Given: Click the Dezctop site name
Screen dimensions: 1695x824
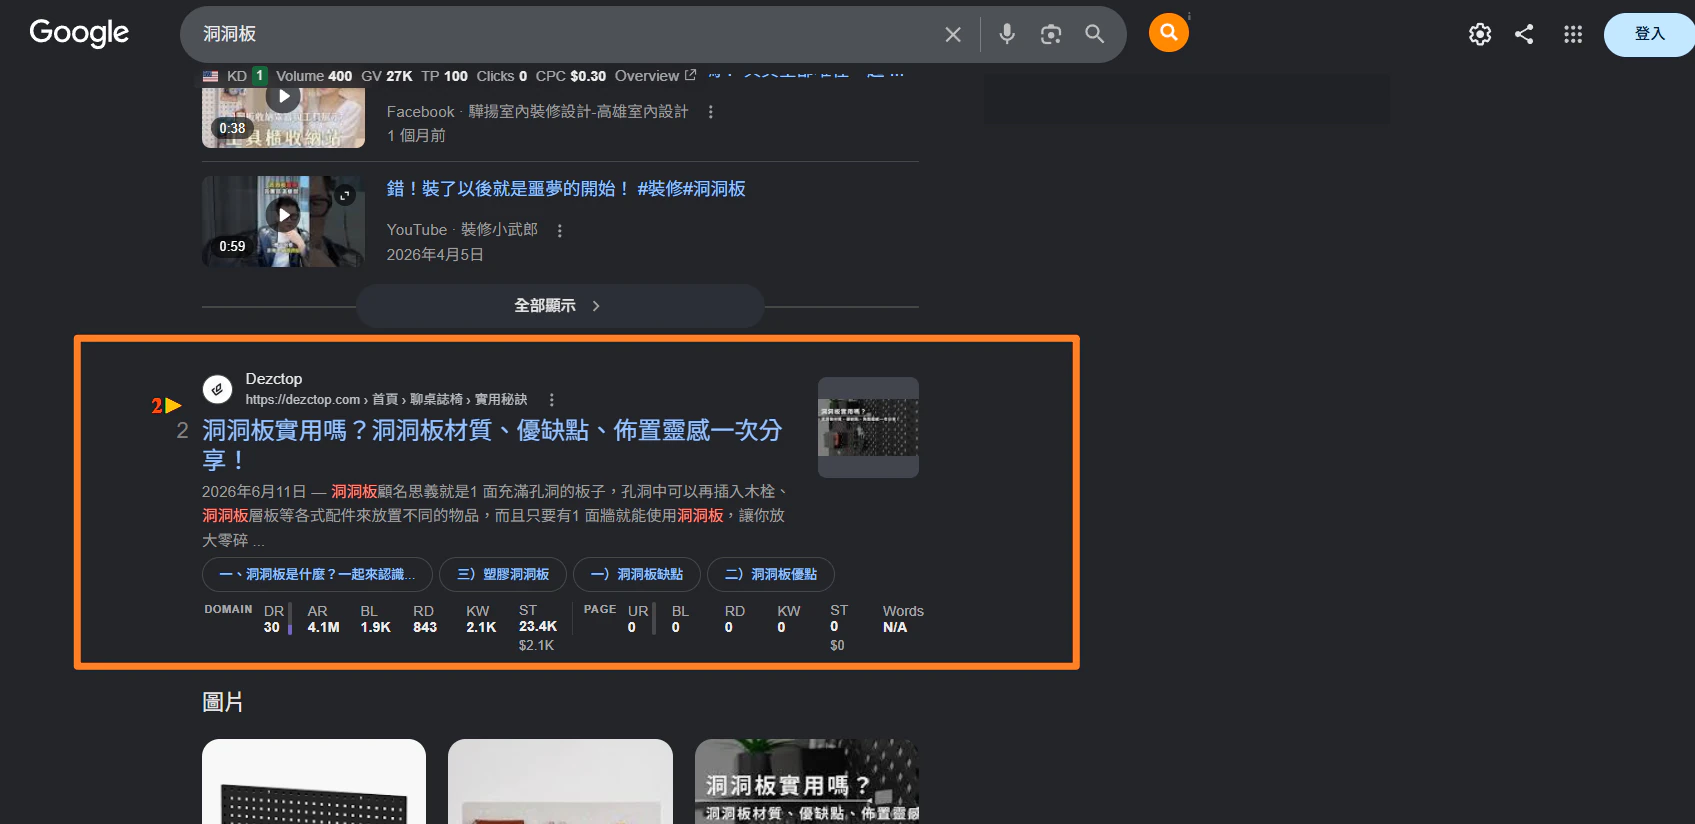Looking at the screenshot, I should 274,379.
